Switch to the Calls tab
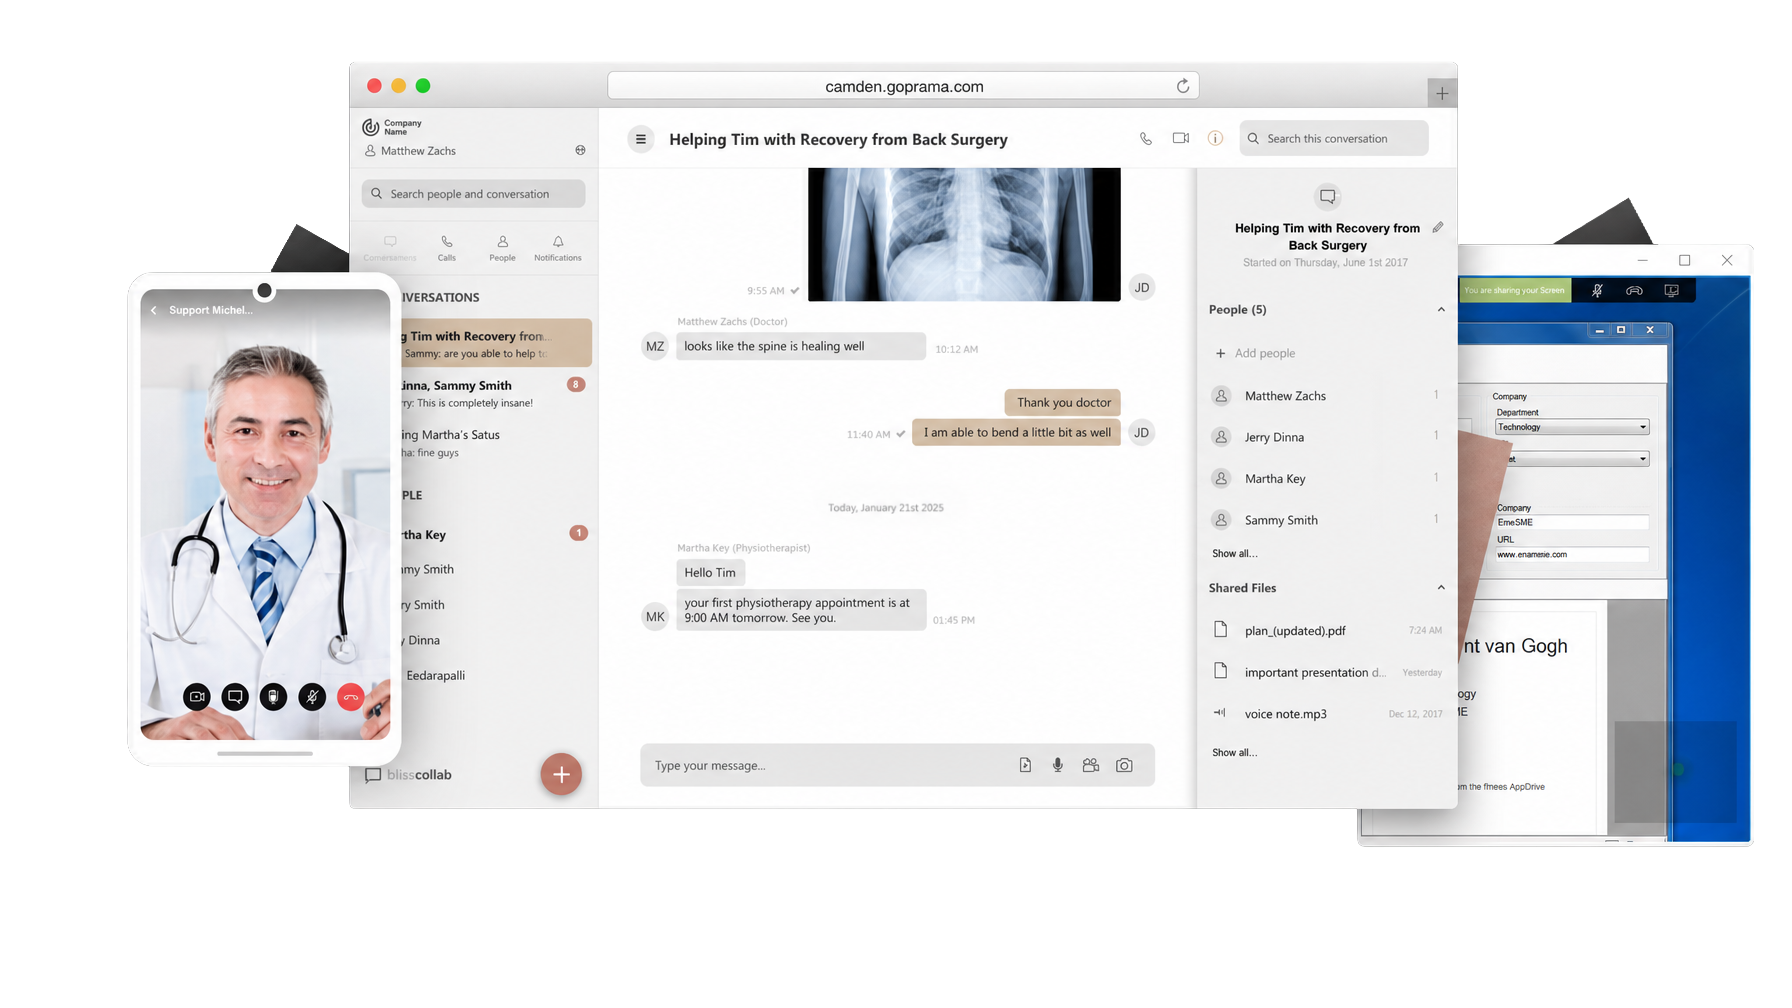 tap(447, 248)
